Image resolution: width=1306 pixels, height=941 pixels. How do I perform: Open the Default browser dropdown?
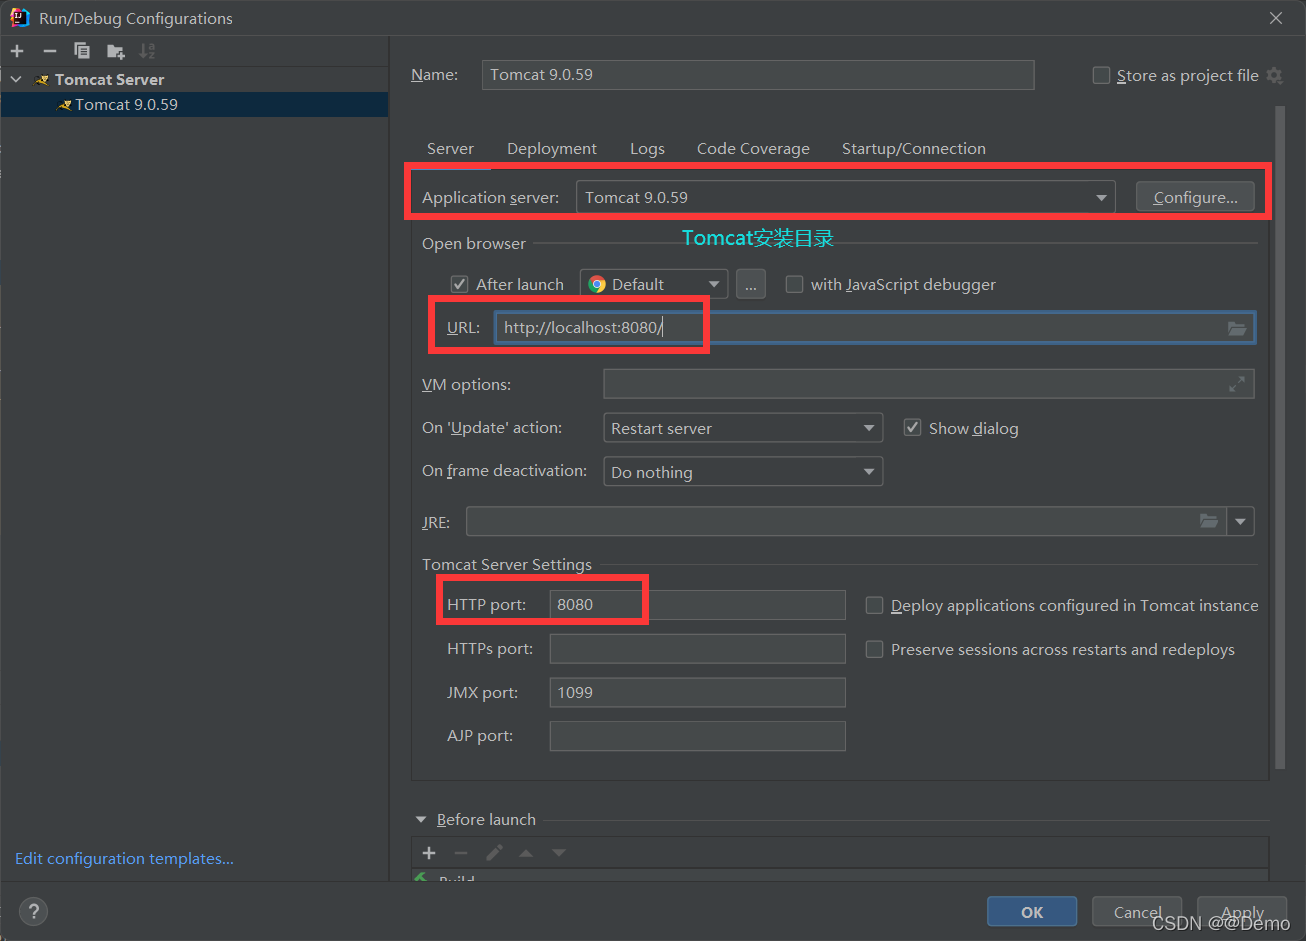[654, 284]
